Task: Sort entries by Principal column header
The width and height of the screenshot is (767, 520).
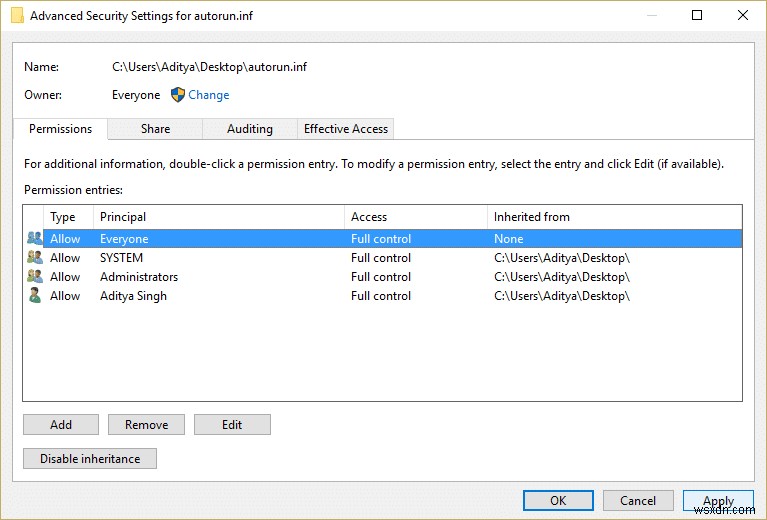Action: [x=218, y=217]
